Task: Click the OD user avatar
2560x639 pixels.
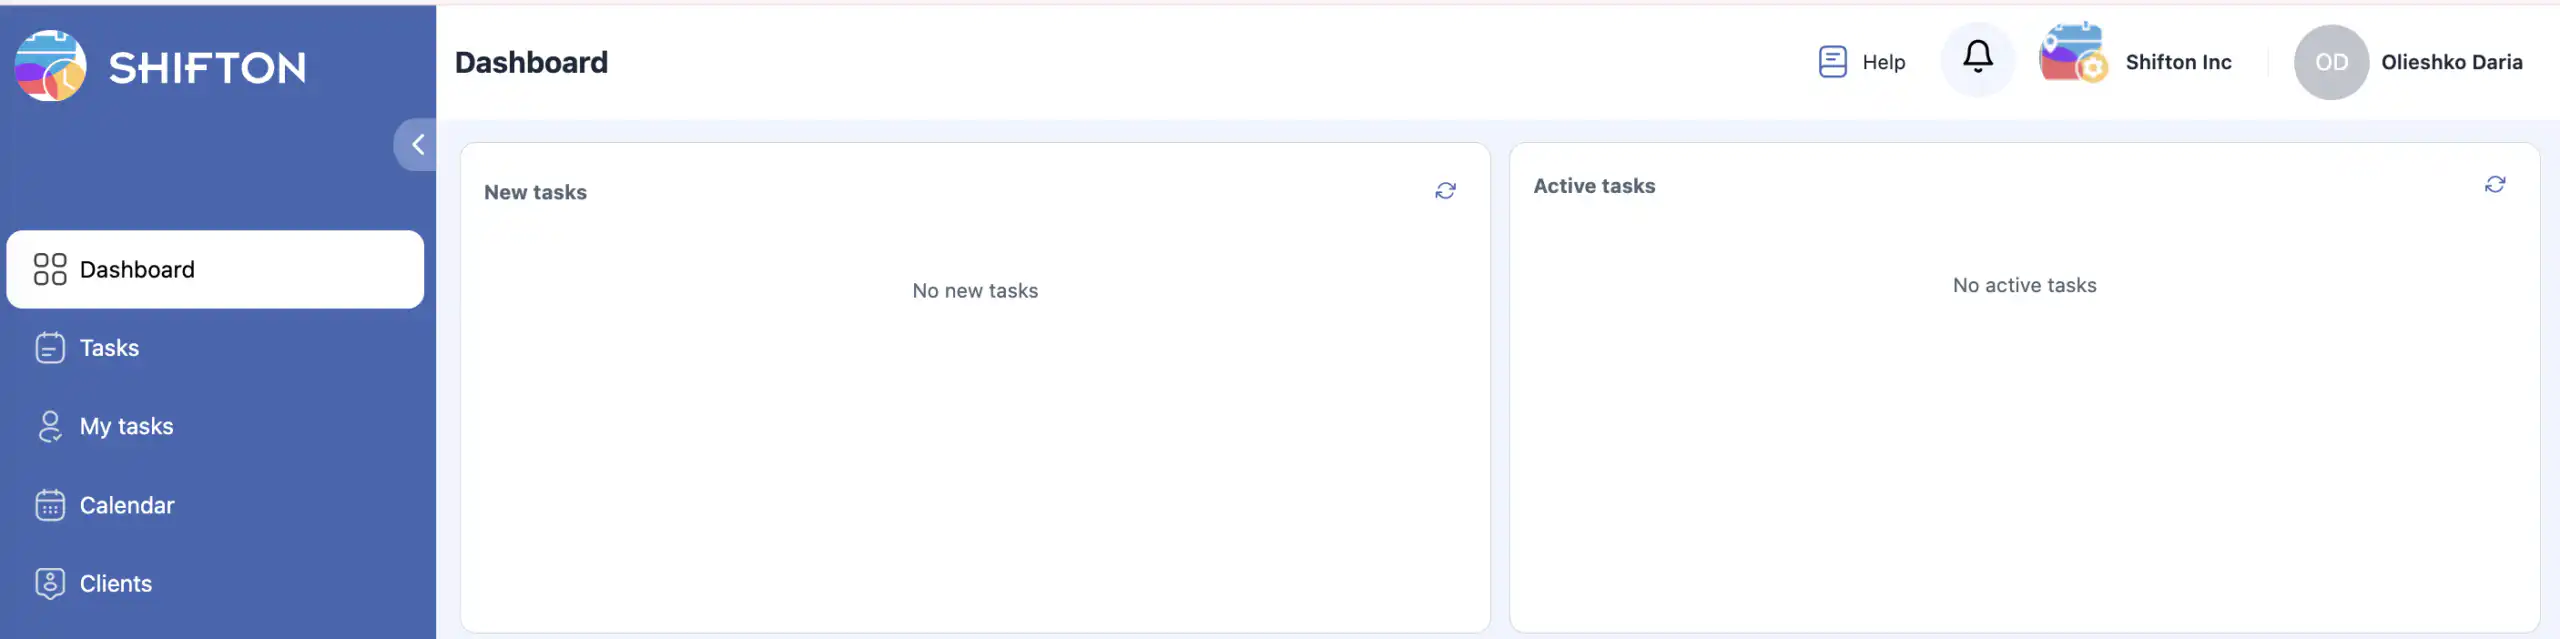Action: (x=2331, y=62)
